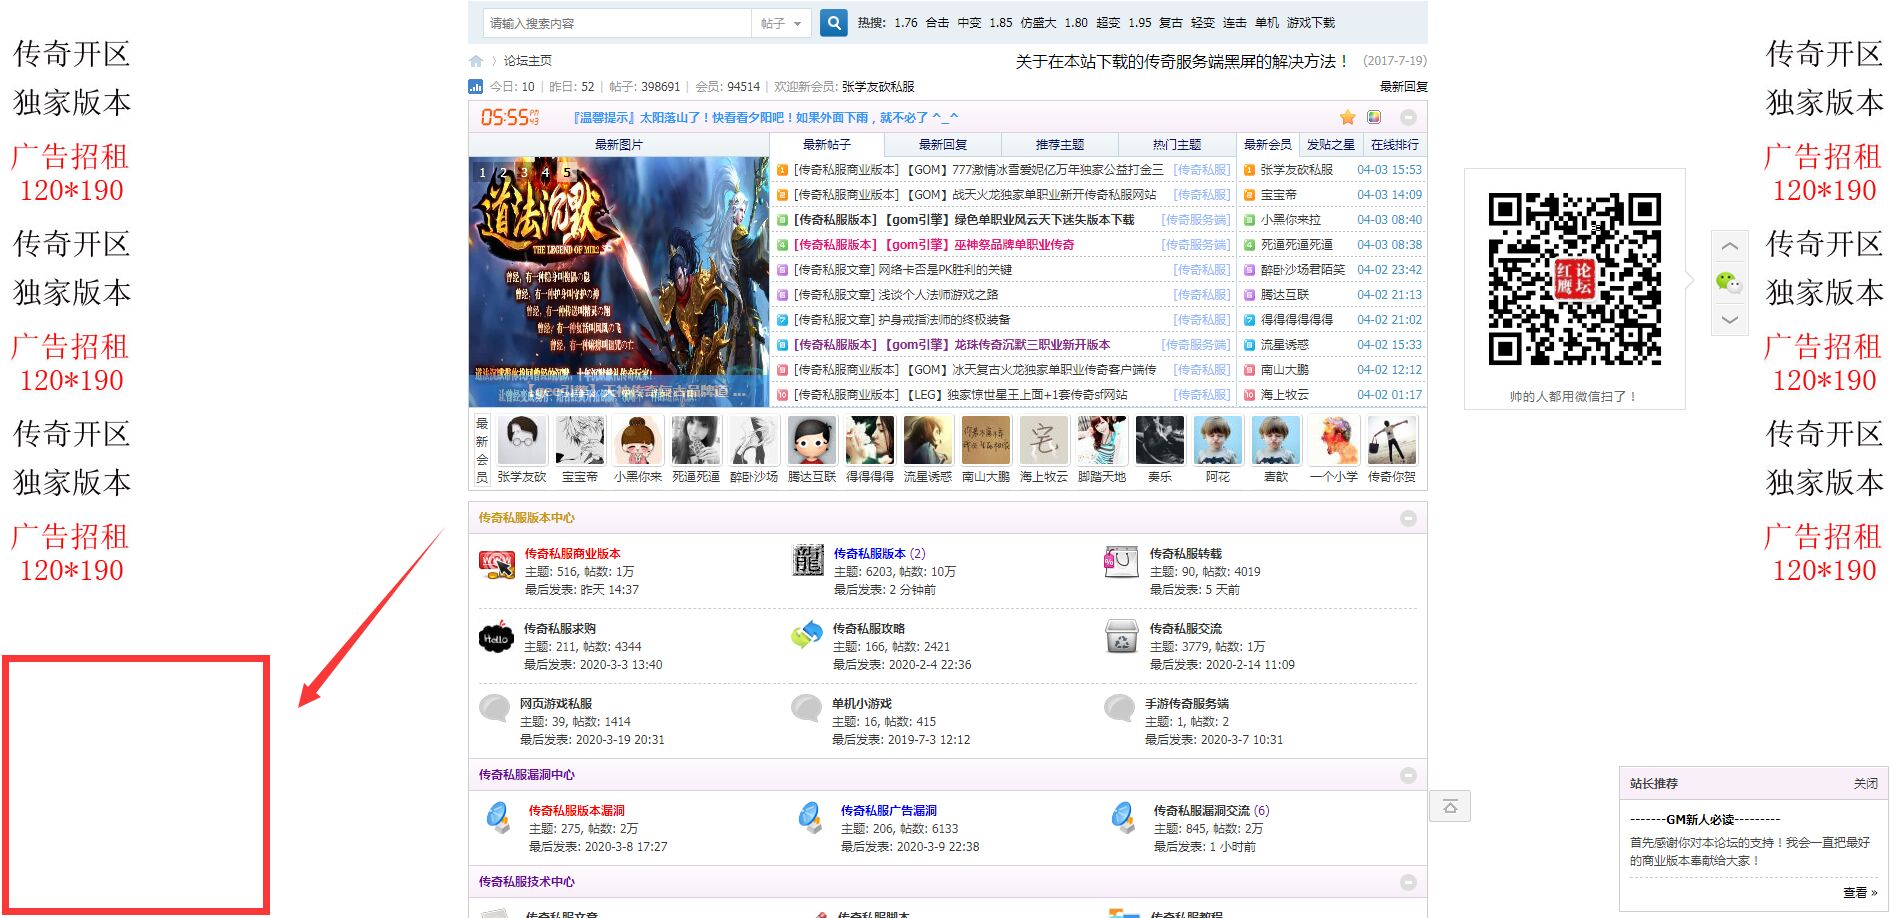Viewport: 1894px width, 918px height.
Task: Click the speech bubble icon of 单机小游戏
Action: [806, 709]
